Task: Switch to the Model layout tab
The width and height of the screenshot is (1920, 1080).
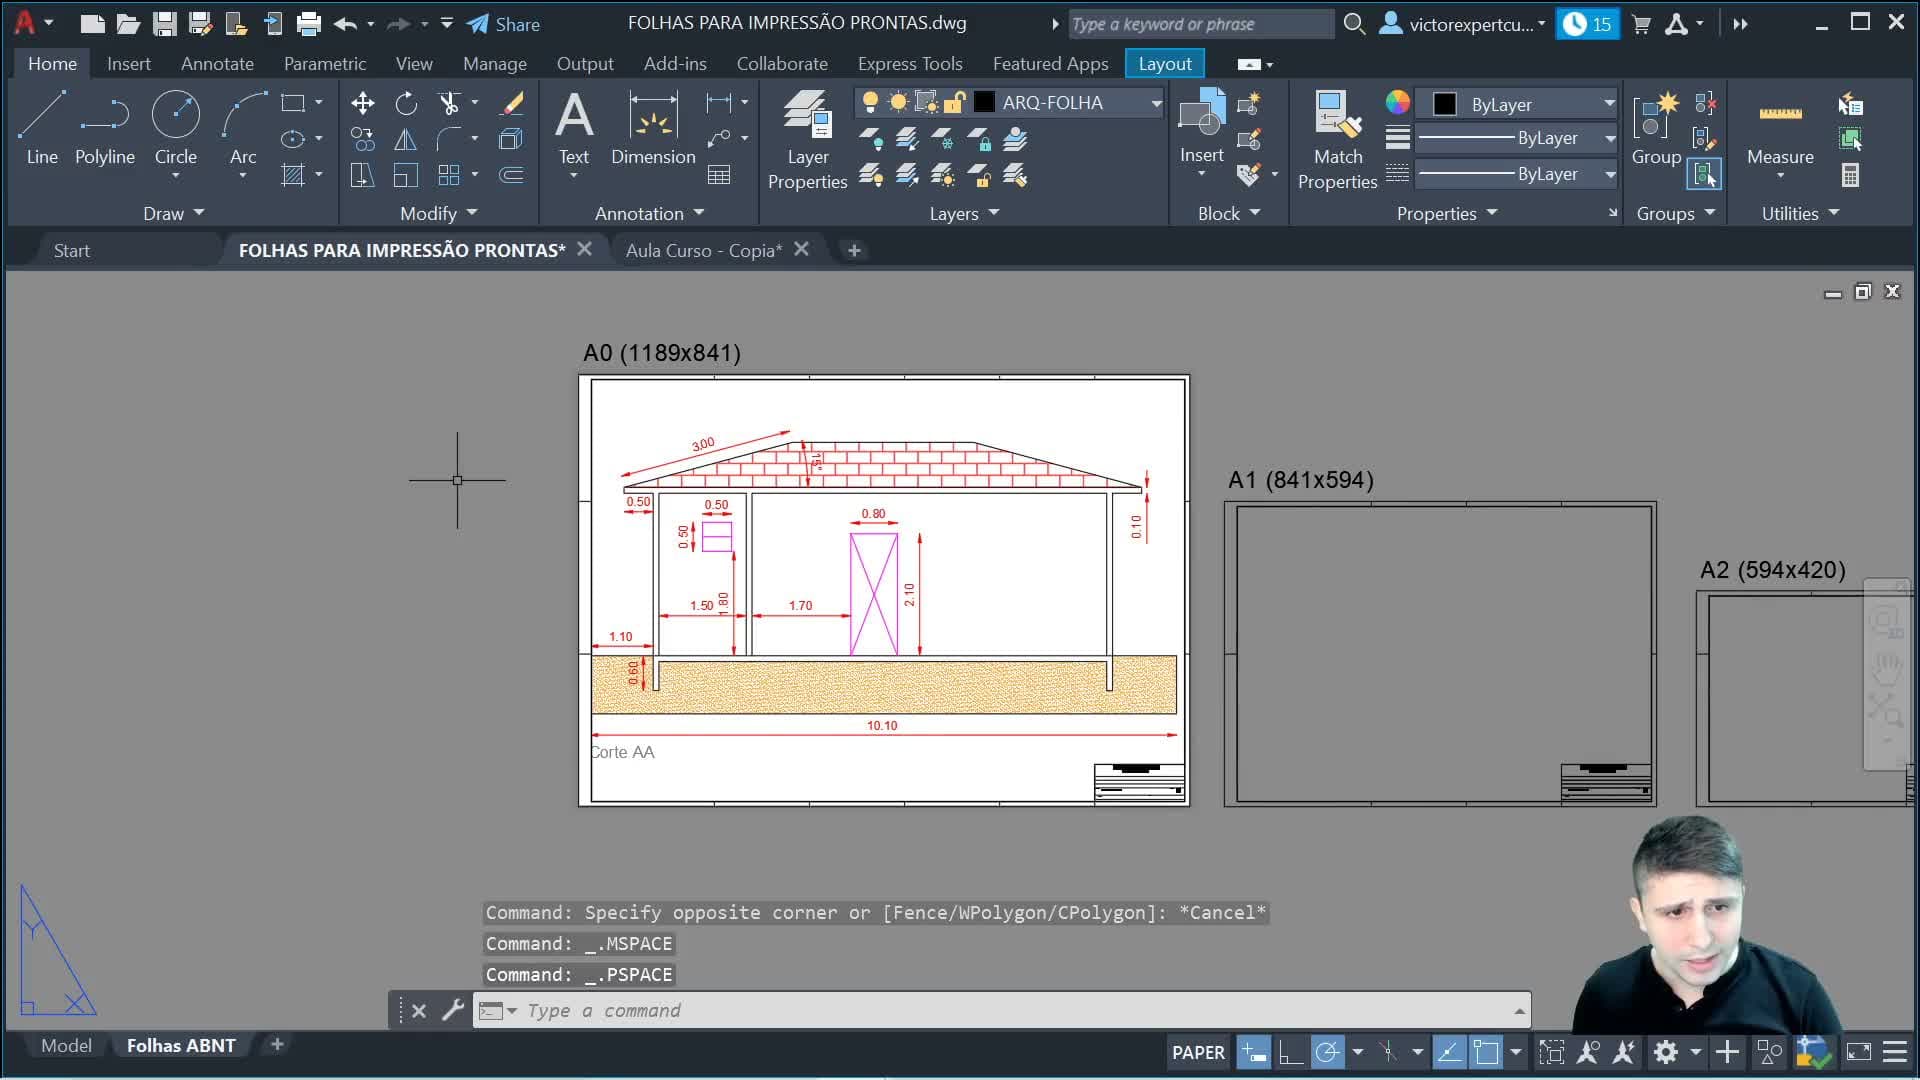Action: point(66,1045)
